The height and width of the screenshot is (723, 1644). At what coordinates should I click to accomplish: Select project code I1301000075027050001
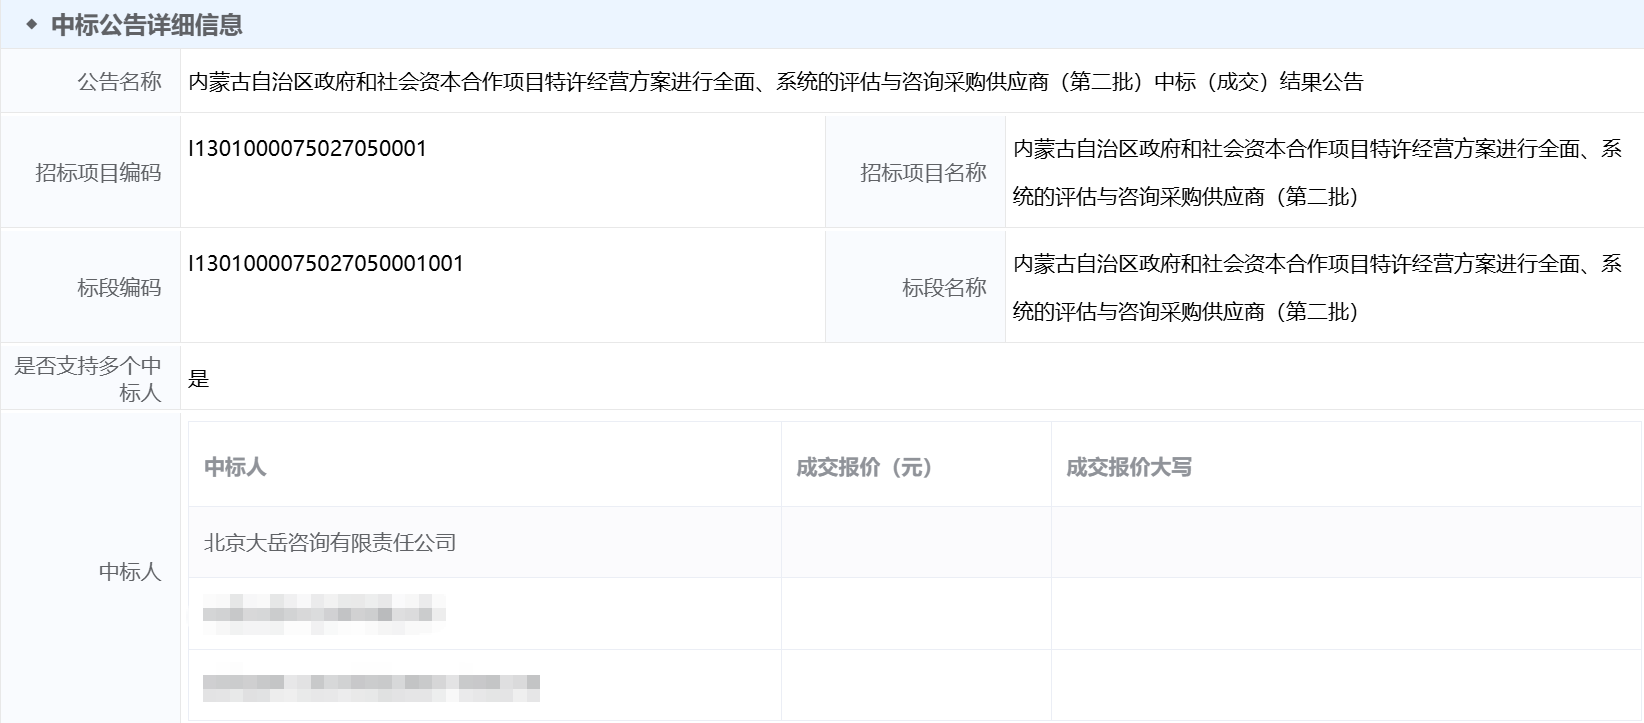click(307, 149)
